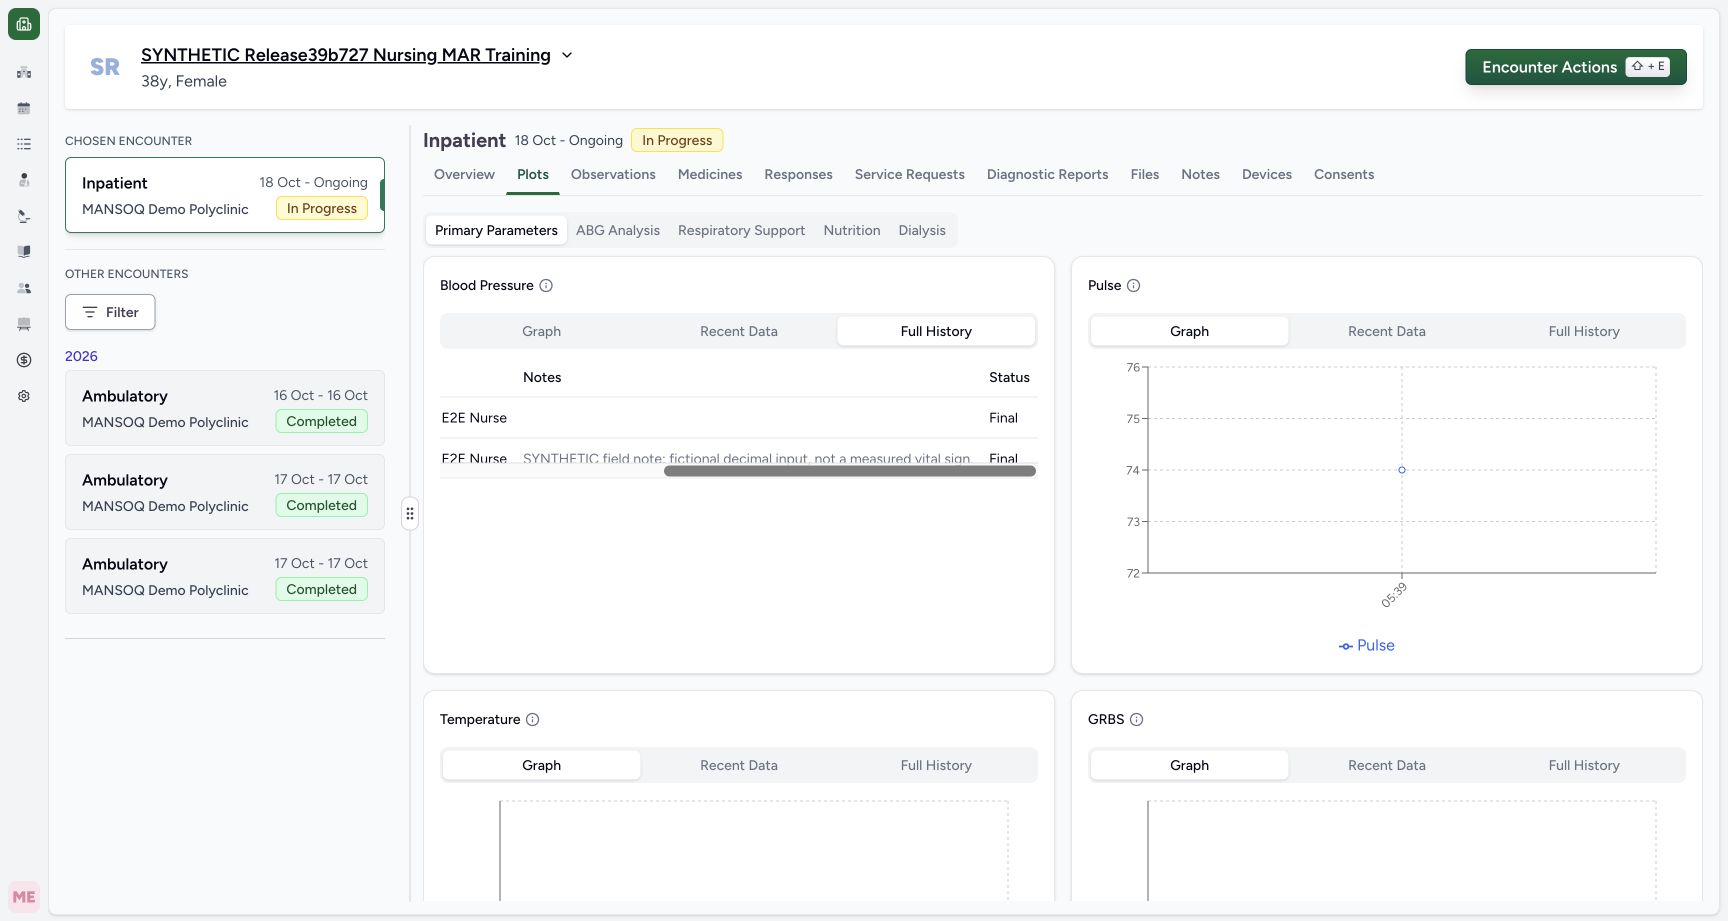Open the 16 Oct Ambulatory encounter

point(225,408)
